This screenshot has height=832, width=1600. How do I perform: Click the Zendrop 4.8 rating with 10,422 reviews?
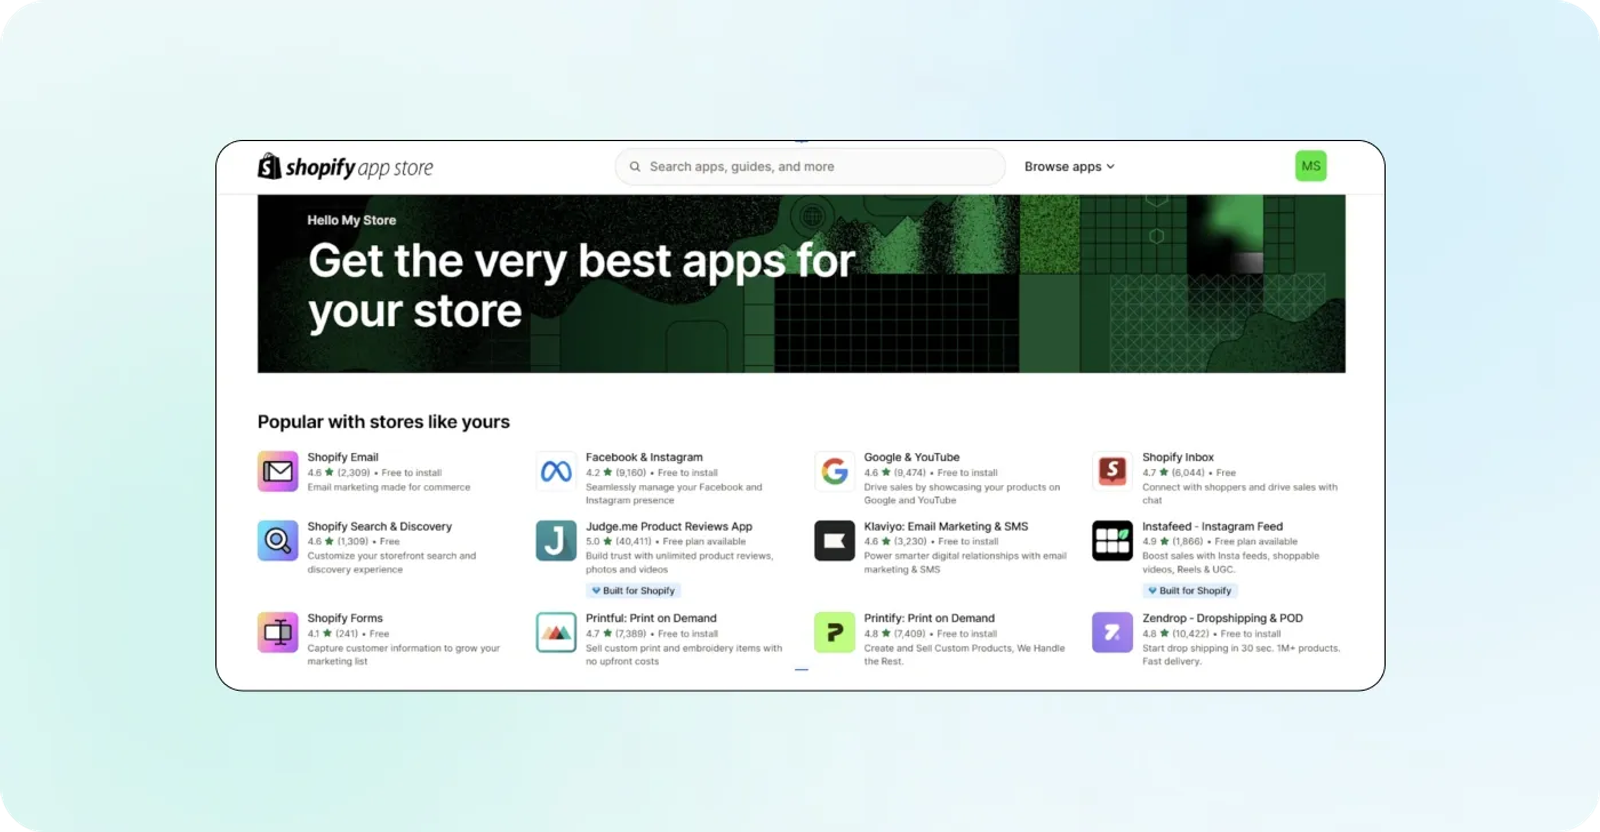click(1176, 633)
